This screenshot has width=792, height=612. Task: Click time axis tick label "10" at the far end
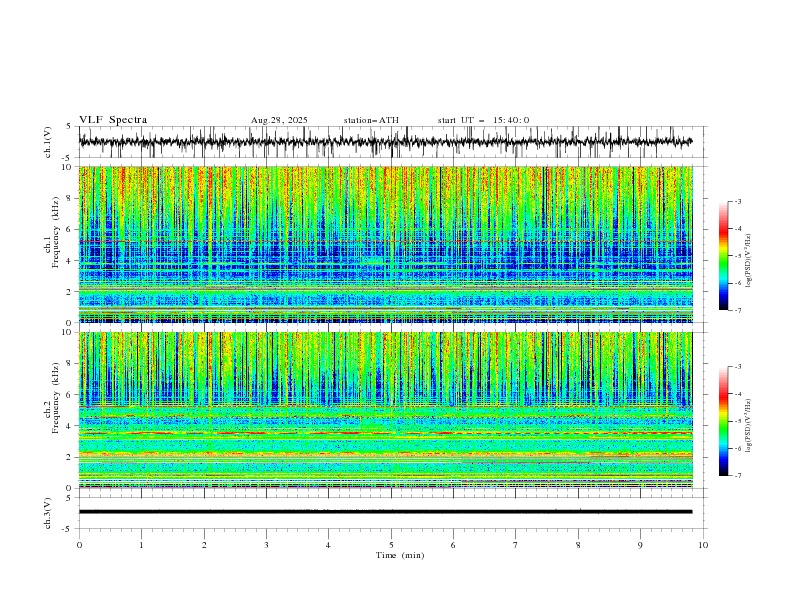point(703,545)
